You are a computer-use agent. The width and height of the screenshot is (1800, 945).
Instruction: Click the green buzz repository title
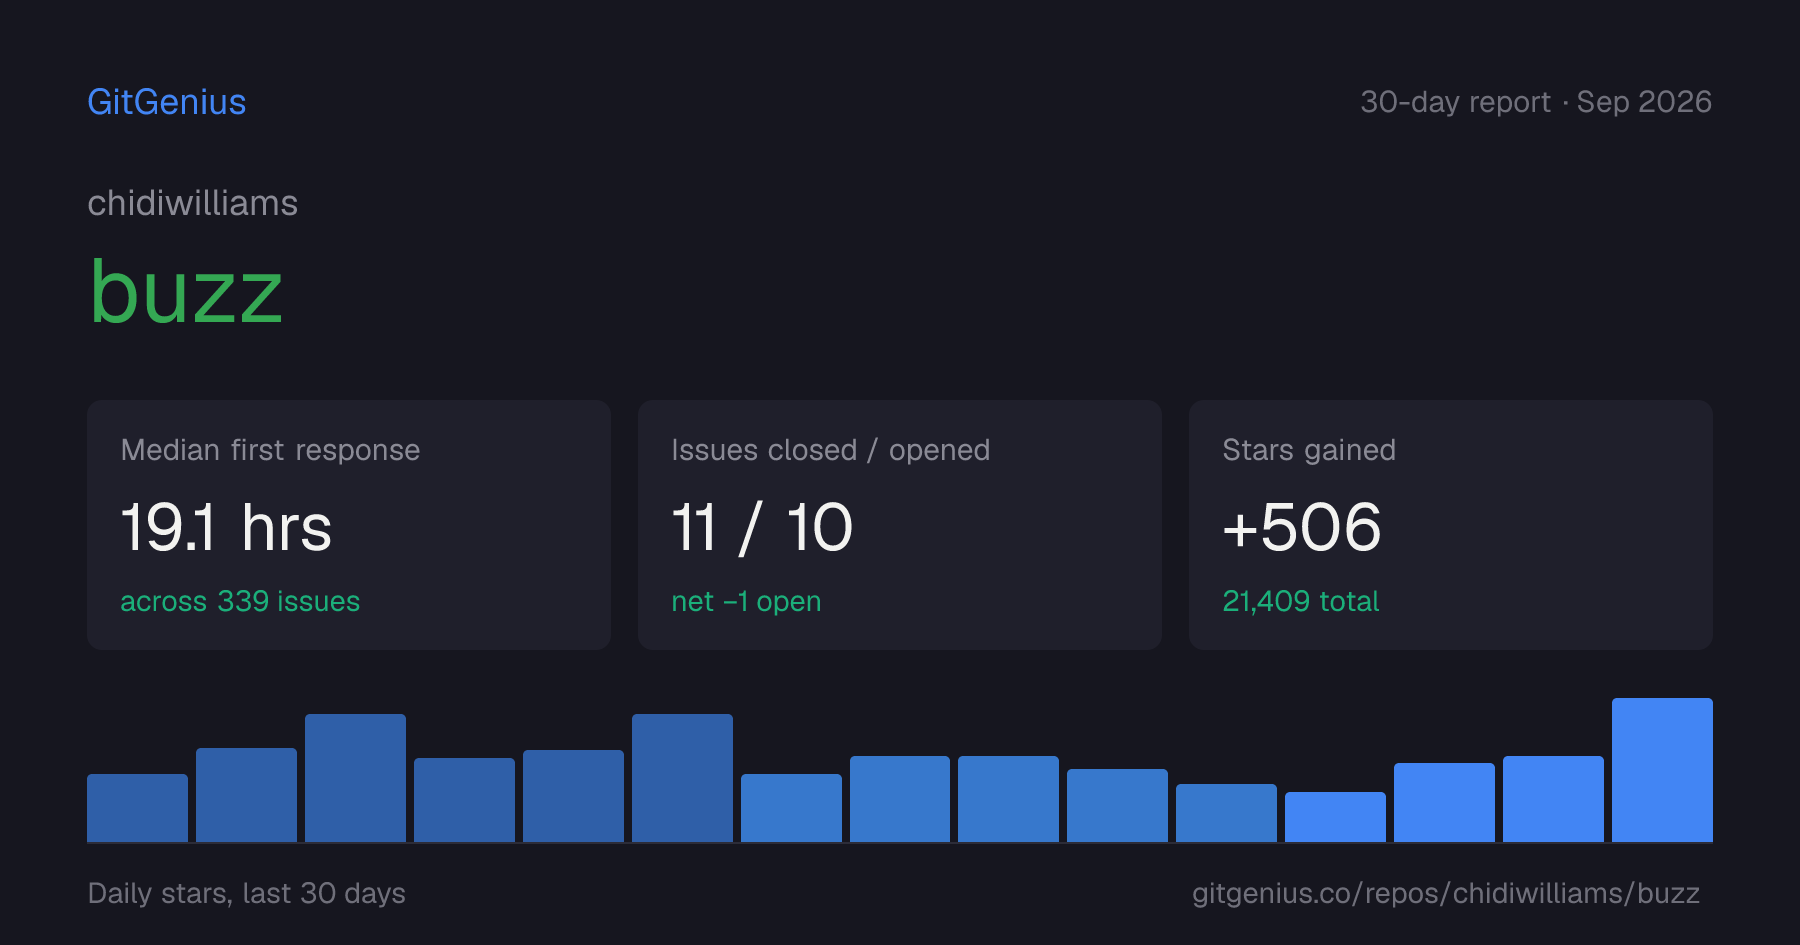coord(186,292)
